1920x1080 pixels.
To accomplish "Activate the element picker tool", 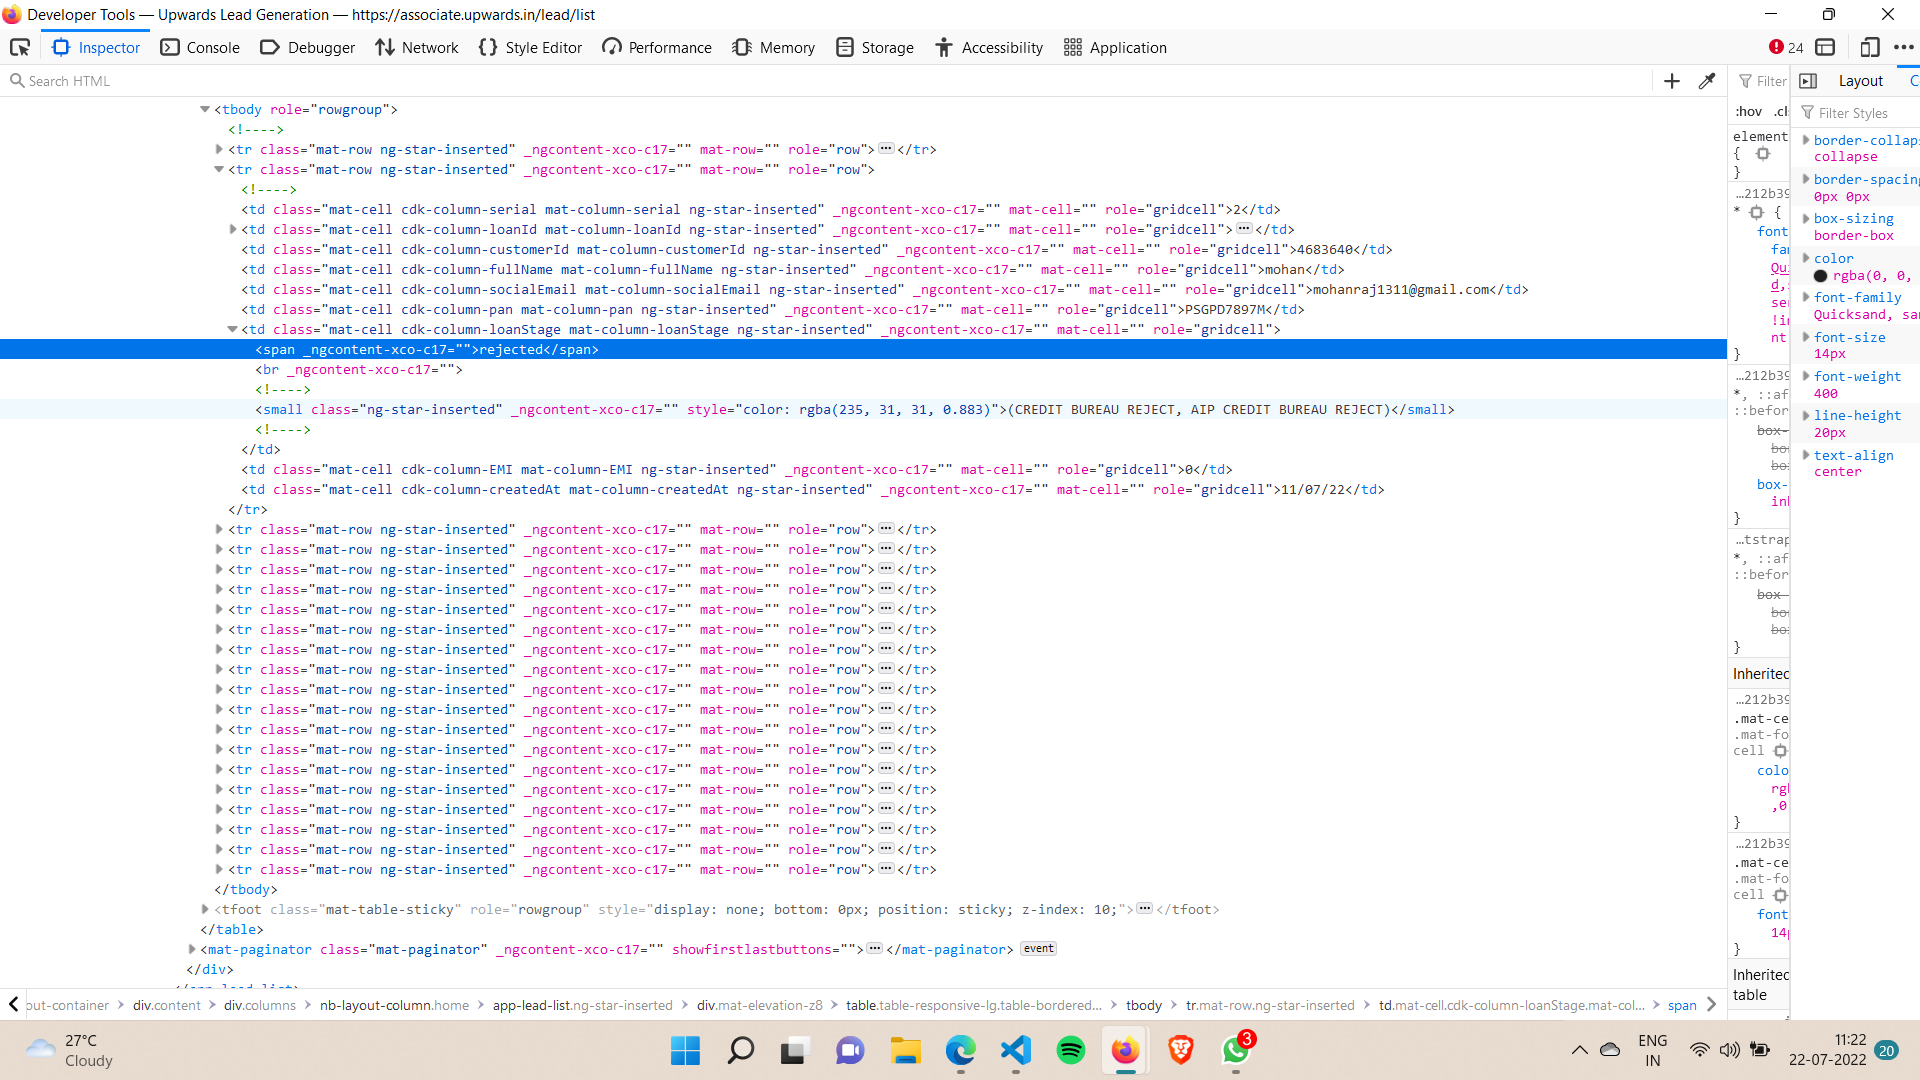I will 20,47.
